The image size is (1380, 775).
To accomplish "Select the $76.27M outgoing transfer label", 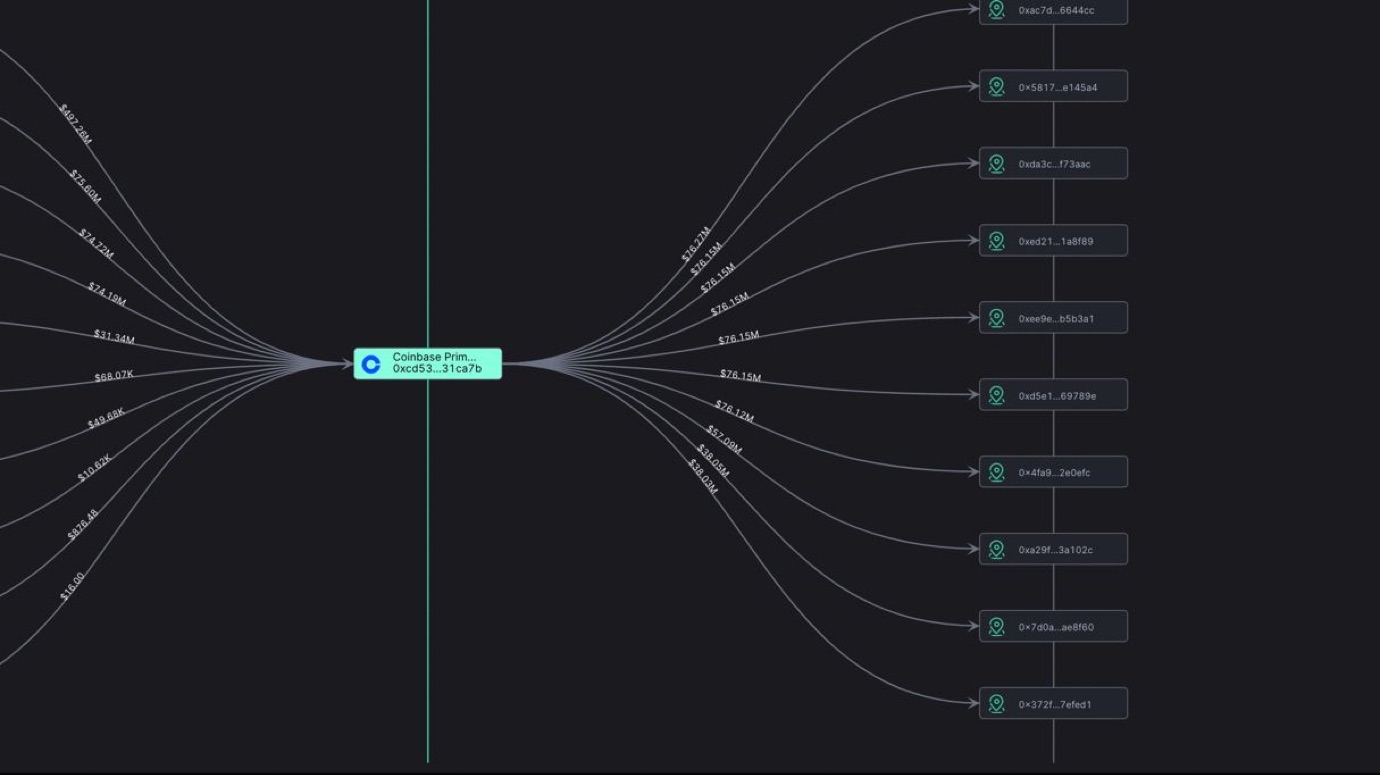I will (695, 245).
